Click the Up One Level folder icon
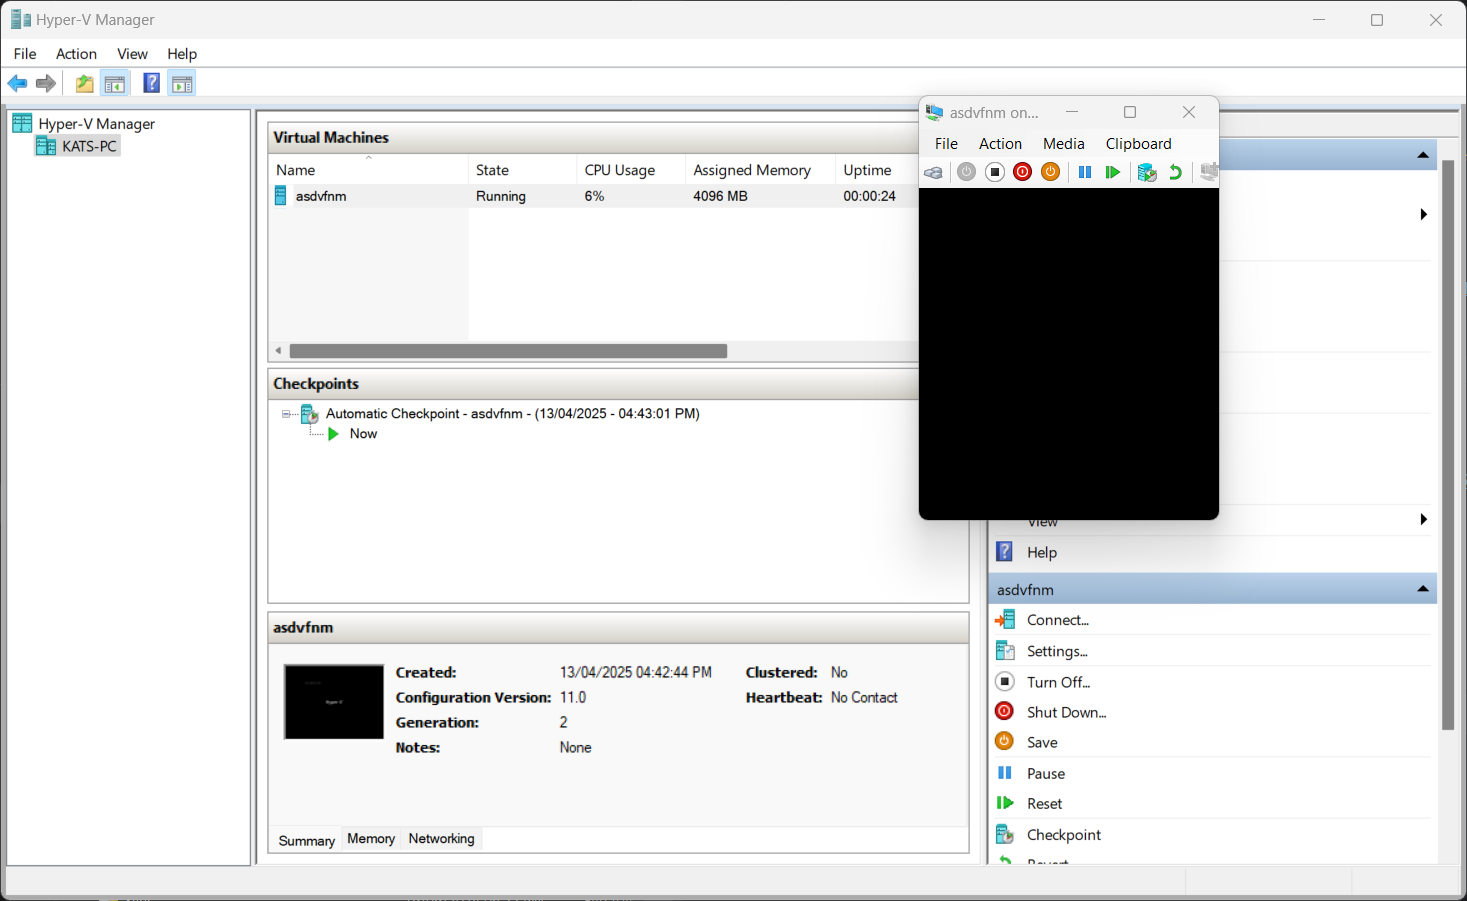 point(85,84)
